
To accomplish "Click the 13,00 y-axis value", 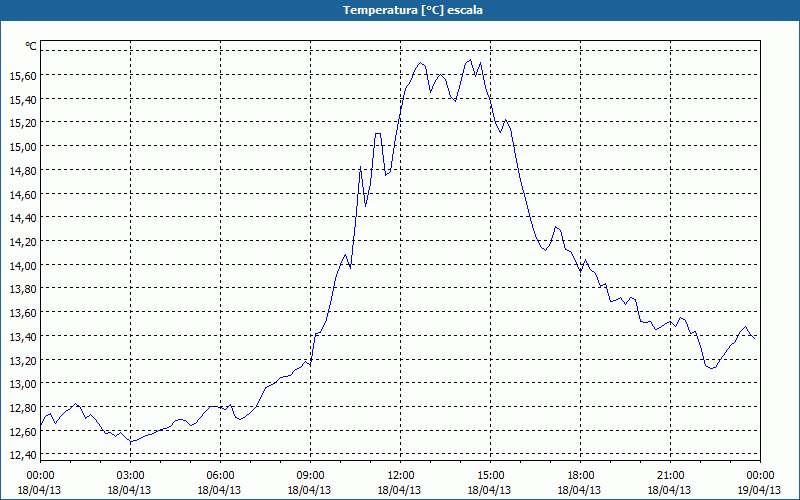I will (23, 384).
